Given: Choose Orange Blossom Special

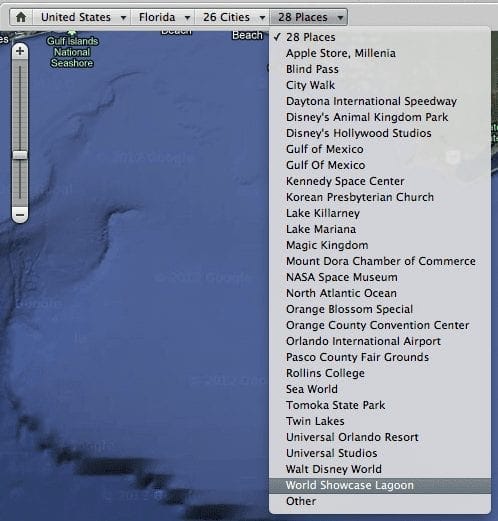Looking at the screenshot, I should pos(380,309).
